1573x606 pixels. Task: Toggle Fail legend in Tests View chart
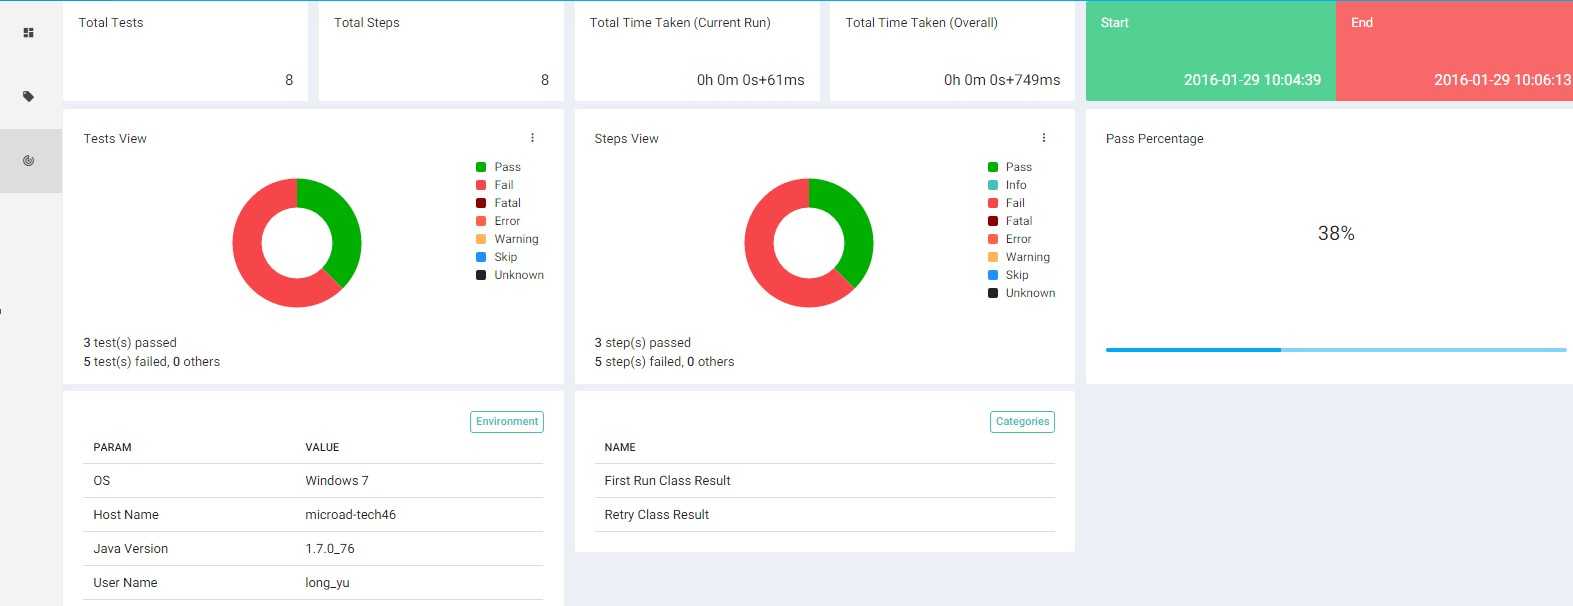495,185
